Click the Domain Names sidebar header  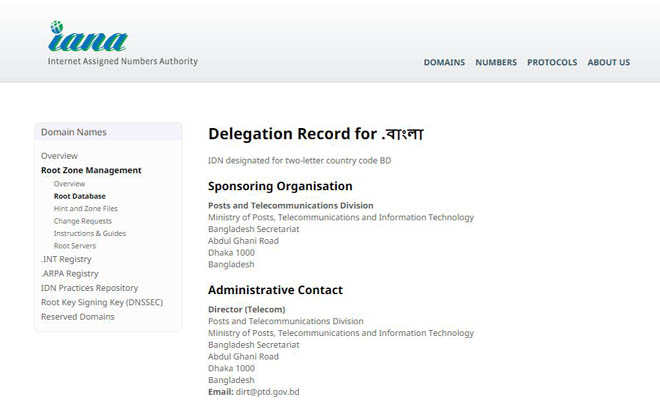pyautogui.click(x=74, y=132)
